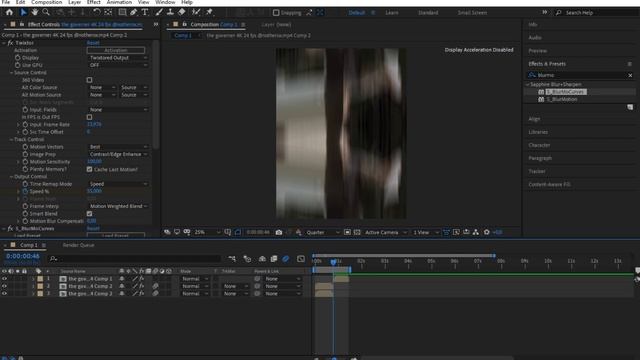Clear the Effects & Presets search field
Image resolution: width=640 pixels, height=360 pixels.
coord(630,75)
